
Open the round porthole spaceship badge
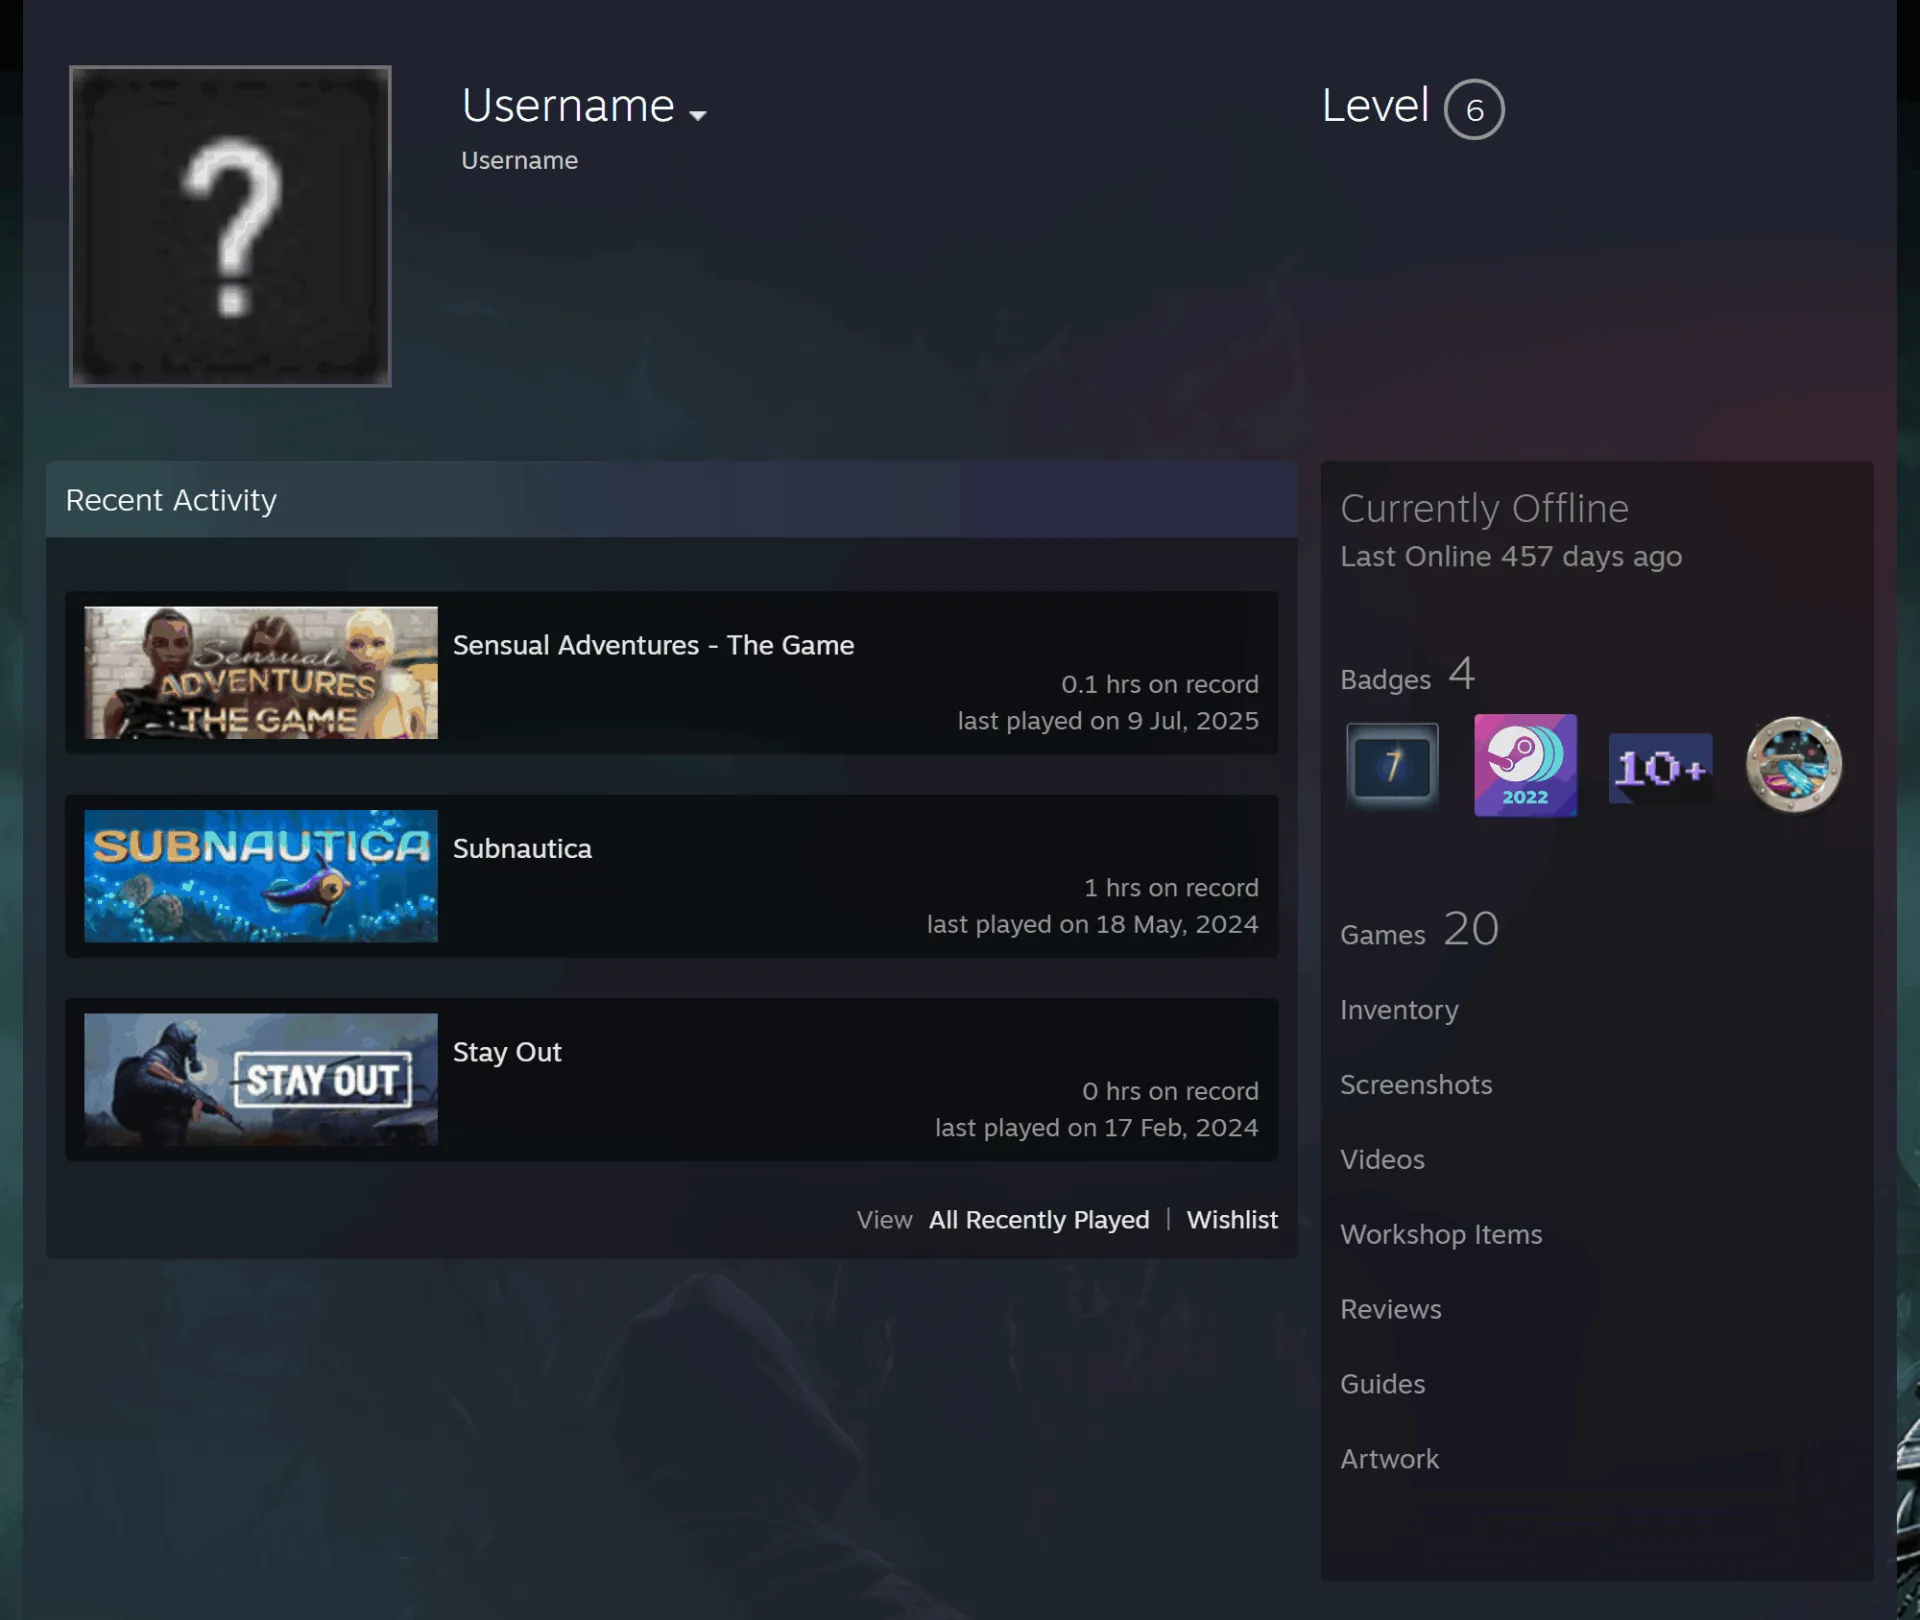1794,765
